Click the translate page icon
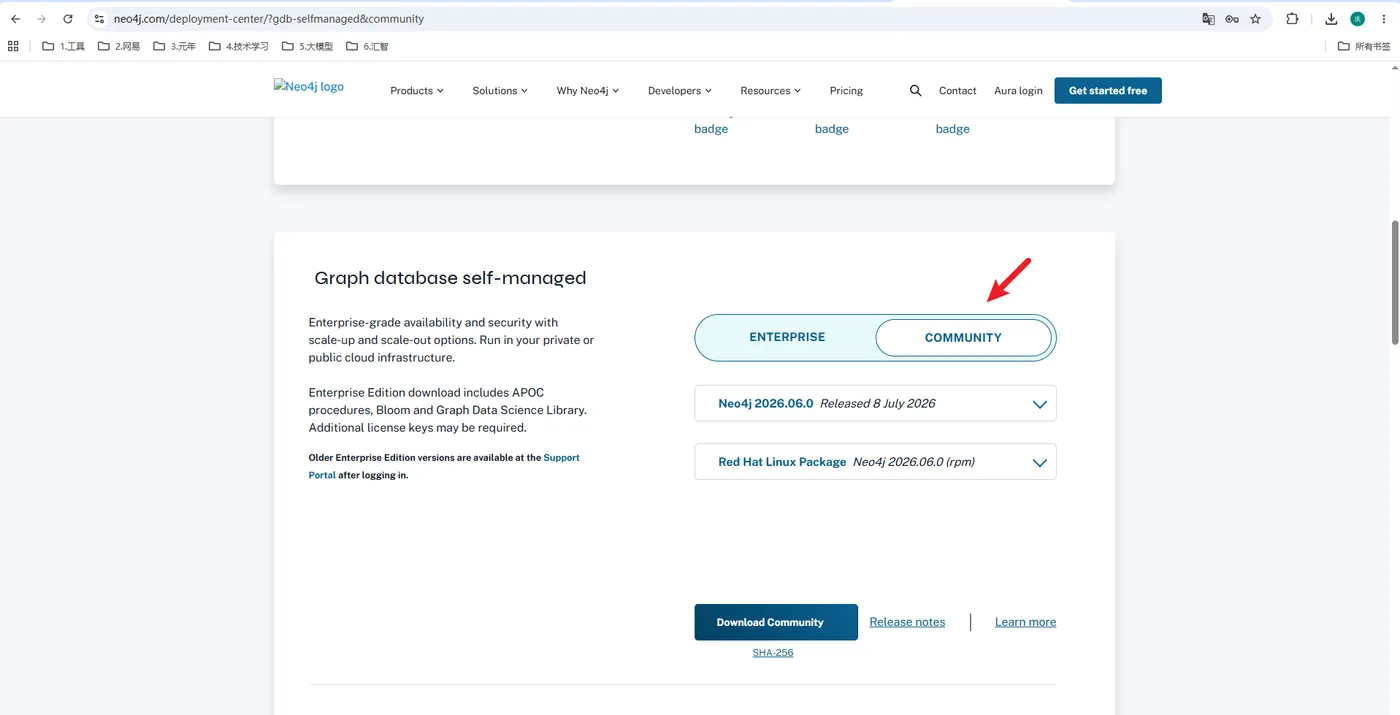The width and height of the screenshot is (1400, 715). [1208, 19]
